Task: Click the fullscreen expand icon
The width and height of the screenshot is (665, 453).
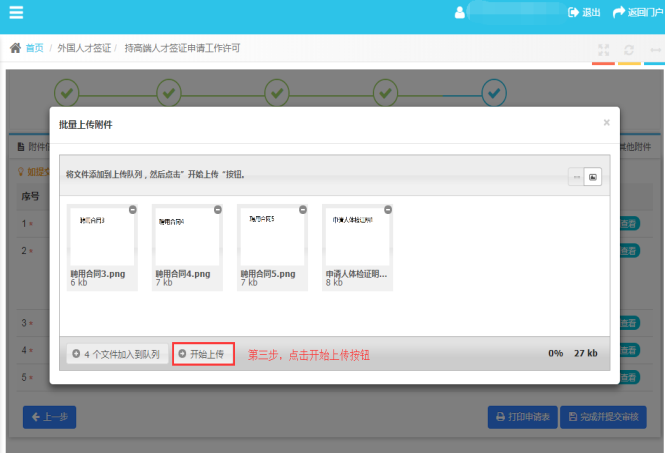Action: click(603, 49)
